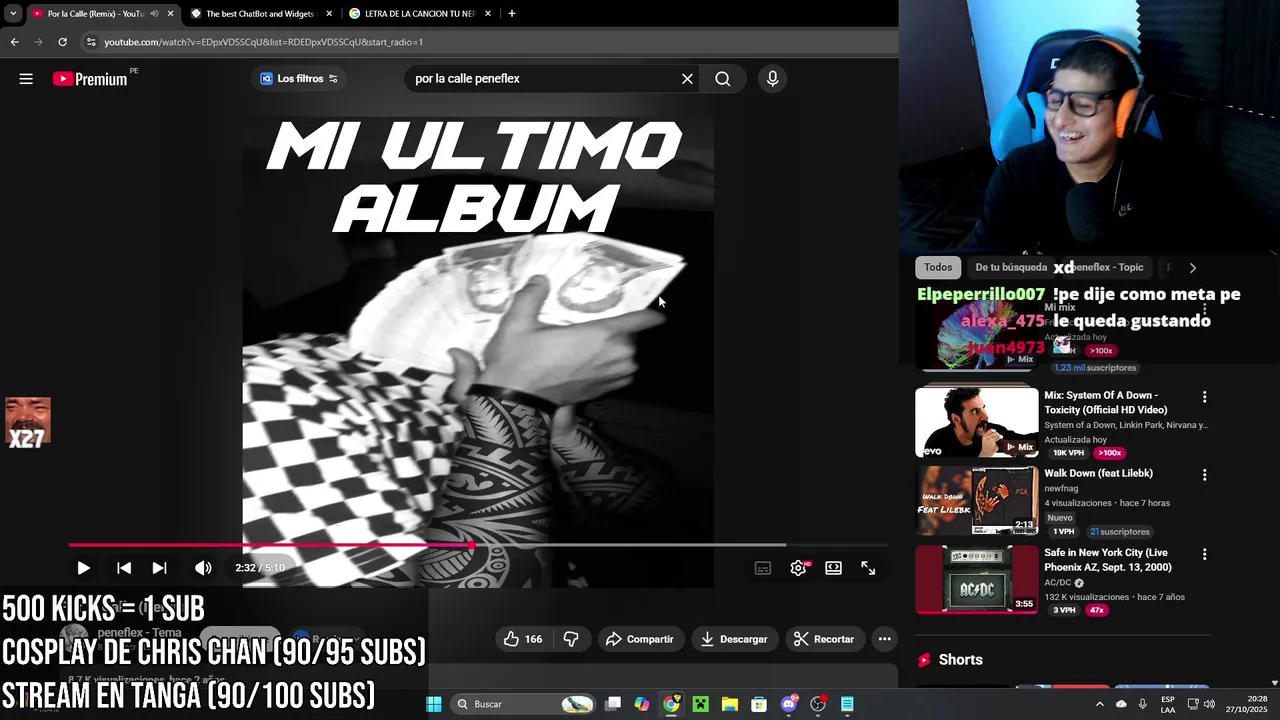
Task: Open the Windows Start menu
Action: (x=434, y=704)
